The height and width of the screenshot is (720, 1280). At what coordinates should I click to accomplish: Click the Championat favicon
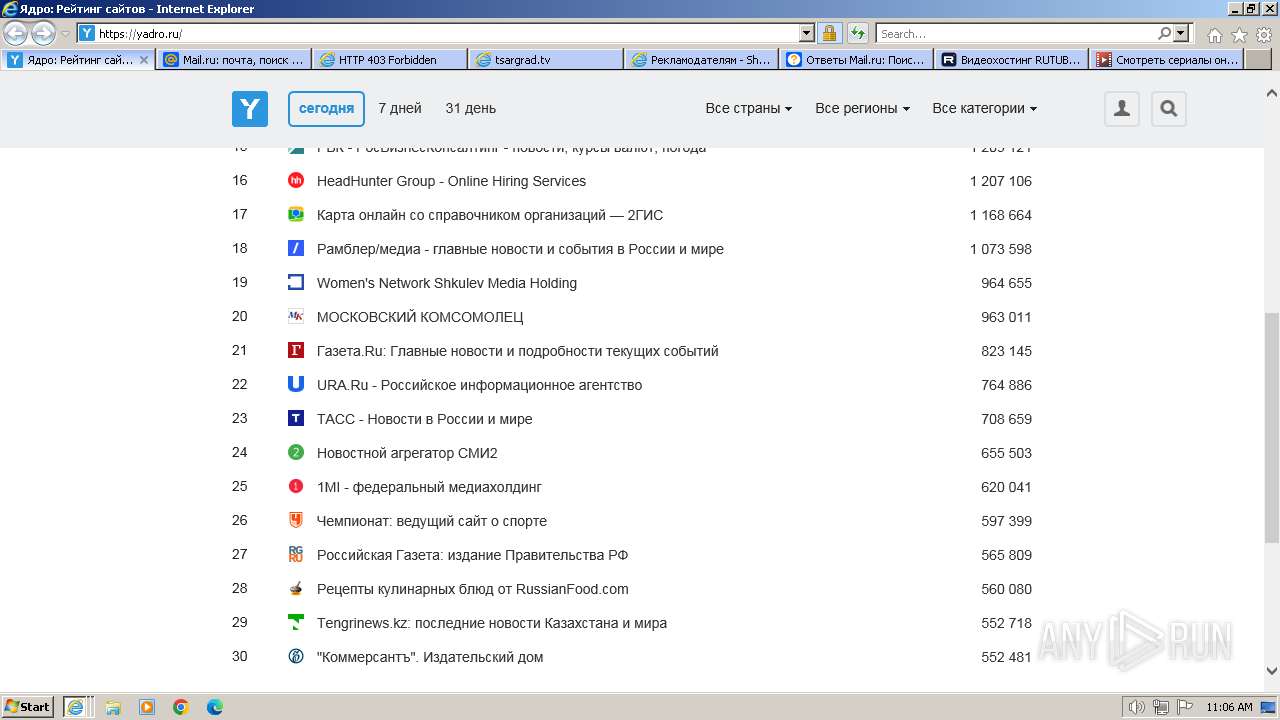(296, 521)
